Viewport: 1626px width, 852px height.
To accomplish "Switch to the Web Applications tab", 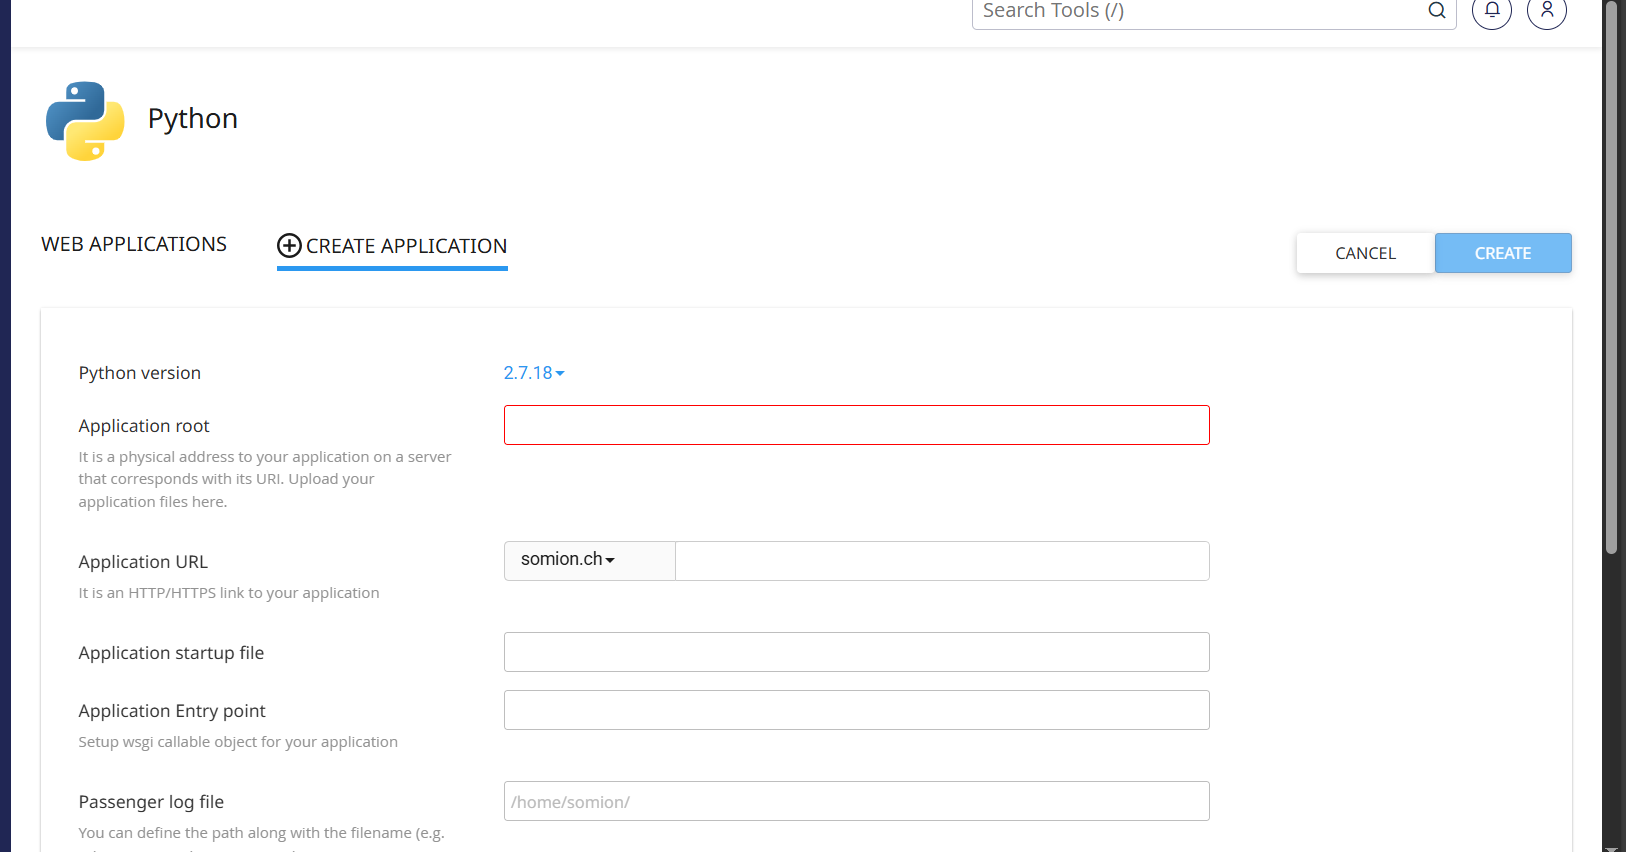I will 134,245.
